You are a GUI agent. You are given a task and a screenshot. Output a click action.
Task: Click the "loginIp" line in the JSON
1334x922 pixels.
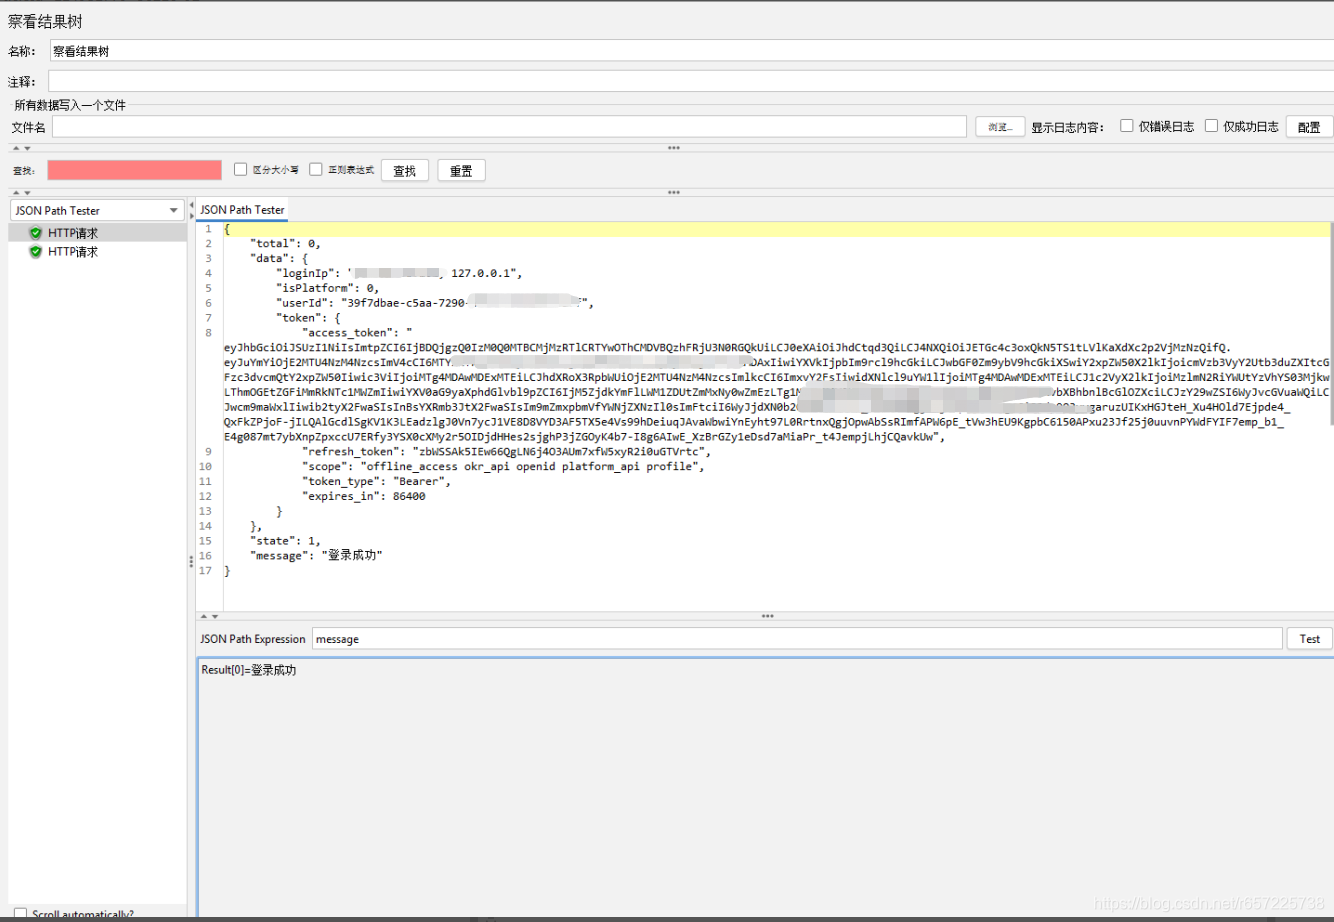[399, 273]
